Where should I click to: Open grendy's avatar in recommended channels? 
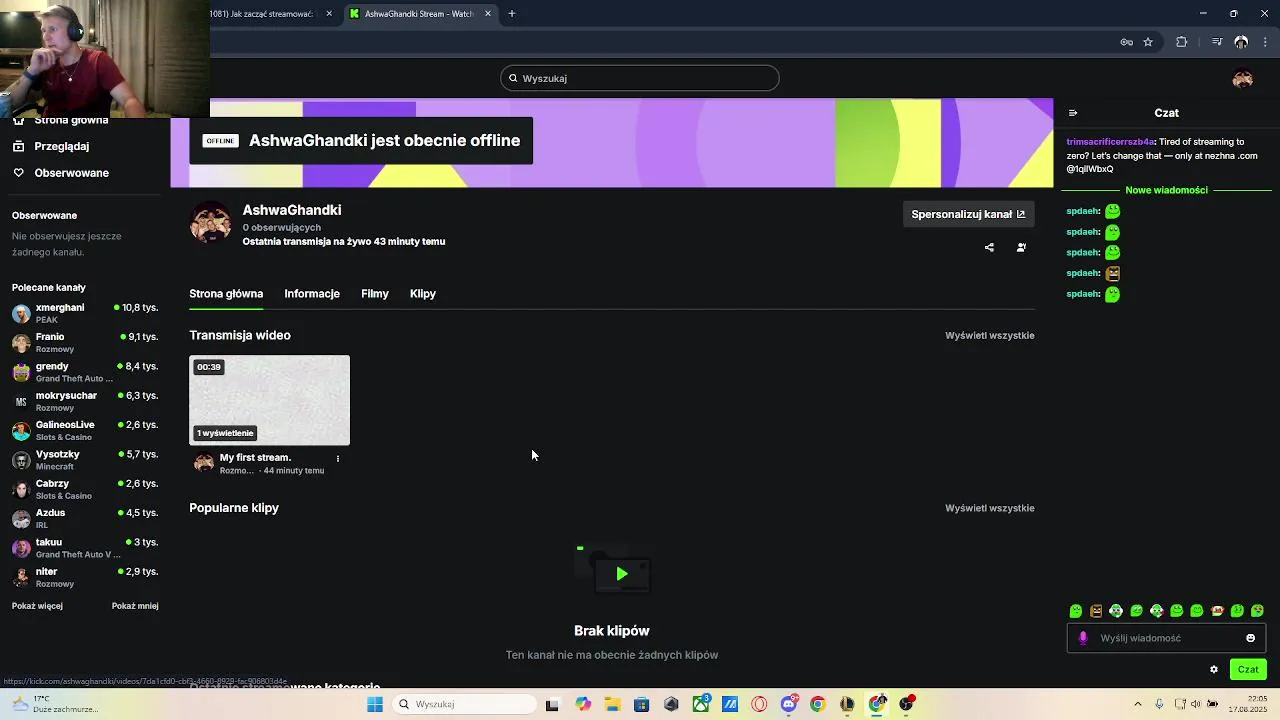21,372
